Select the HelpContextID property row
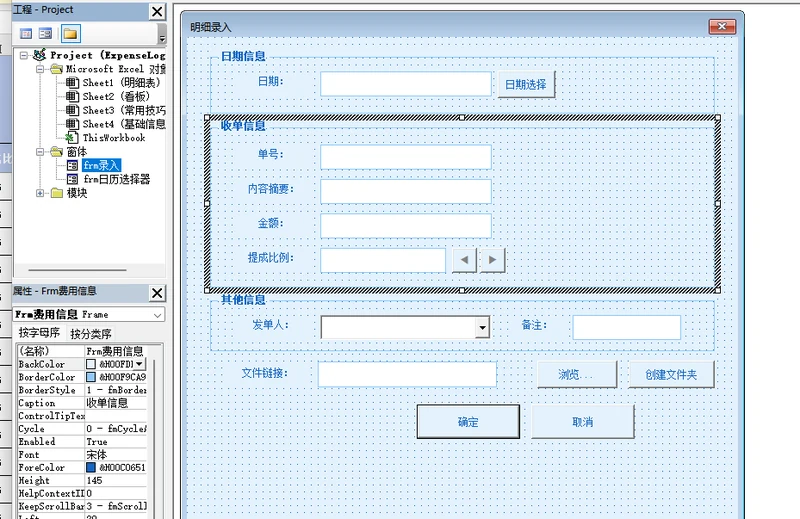 click(82, 493)
